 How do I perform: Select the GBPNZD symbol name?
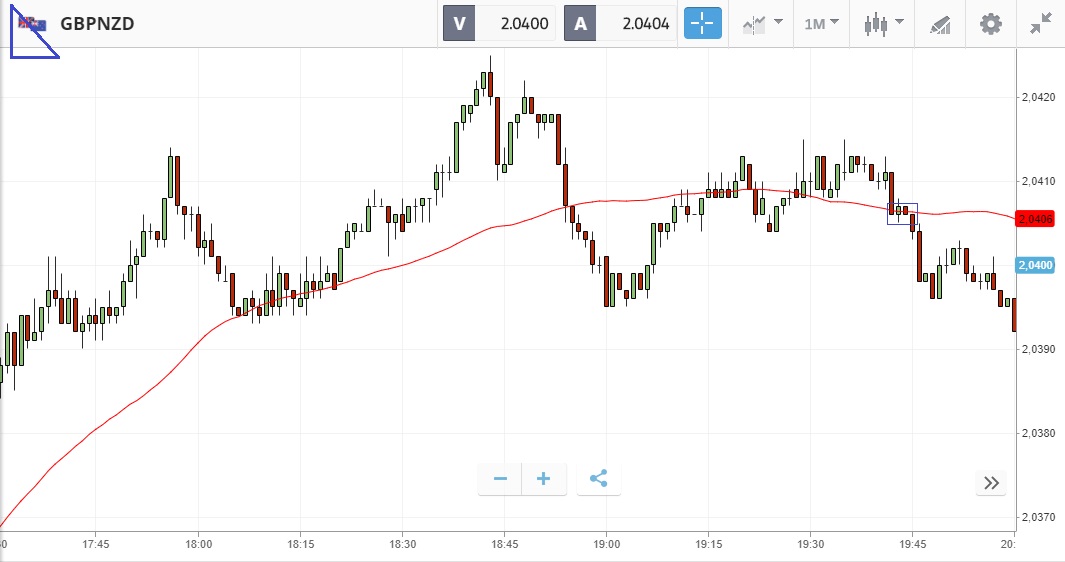click(97, 24)
